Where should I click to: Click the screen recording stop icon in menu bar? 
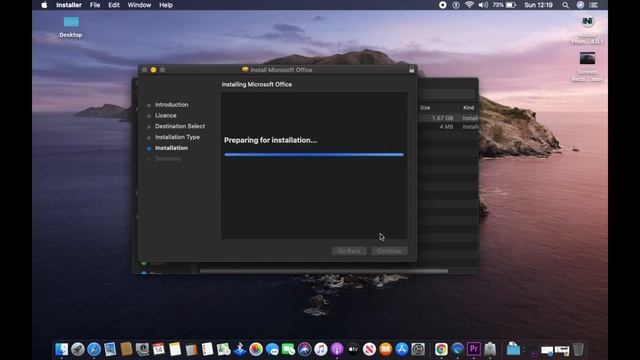(442, 5)
